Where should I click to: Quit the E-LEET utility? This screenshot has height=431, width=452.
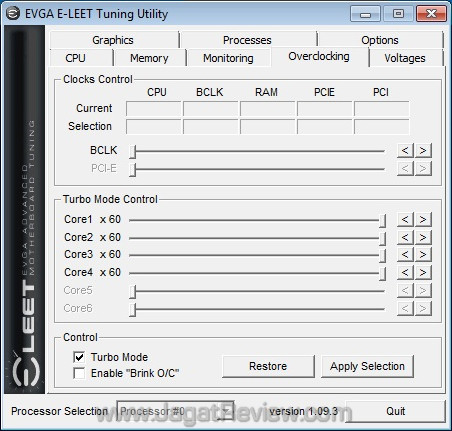tap(396, 411)
